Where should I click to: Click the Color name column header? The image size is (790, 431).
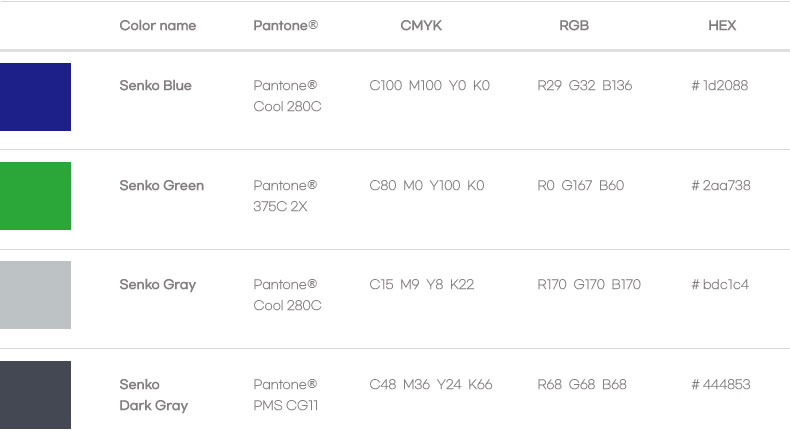click(x=157, y=26)
